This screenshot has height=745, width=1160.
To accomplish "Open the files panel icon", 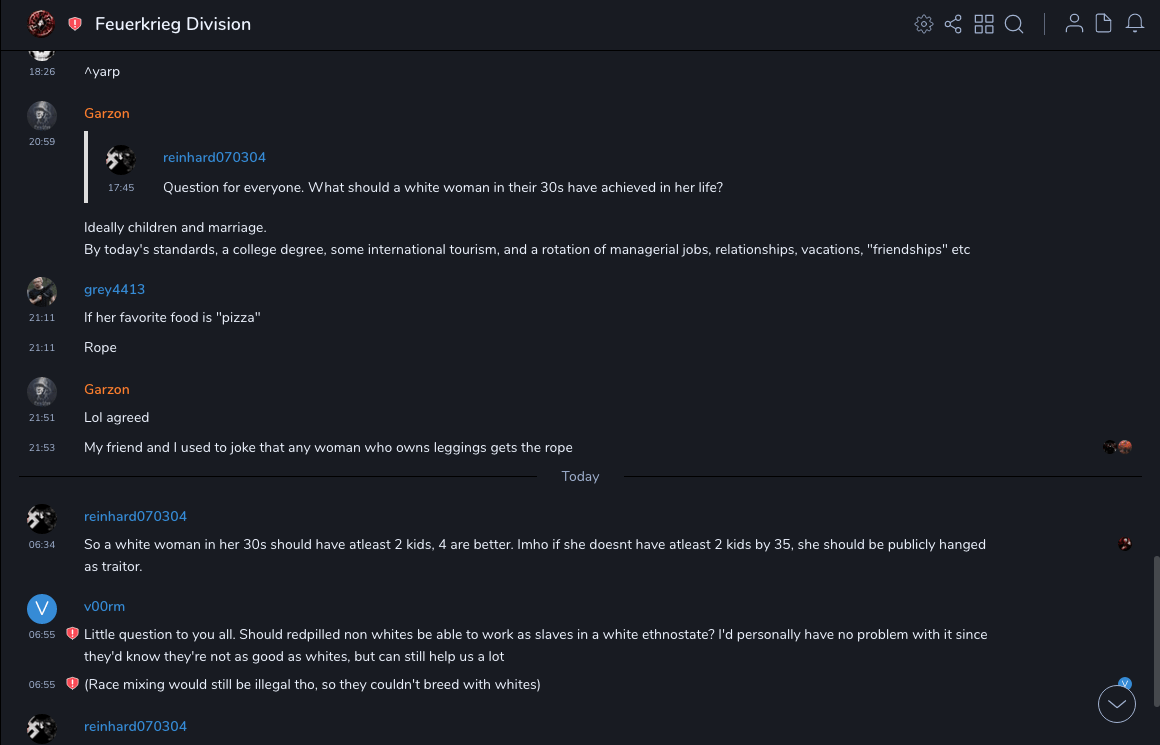I will click(1104, 24).
